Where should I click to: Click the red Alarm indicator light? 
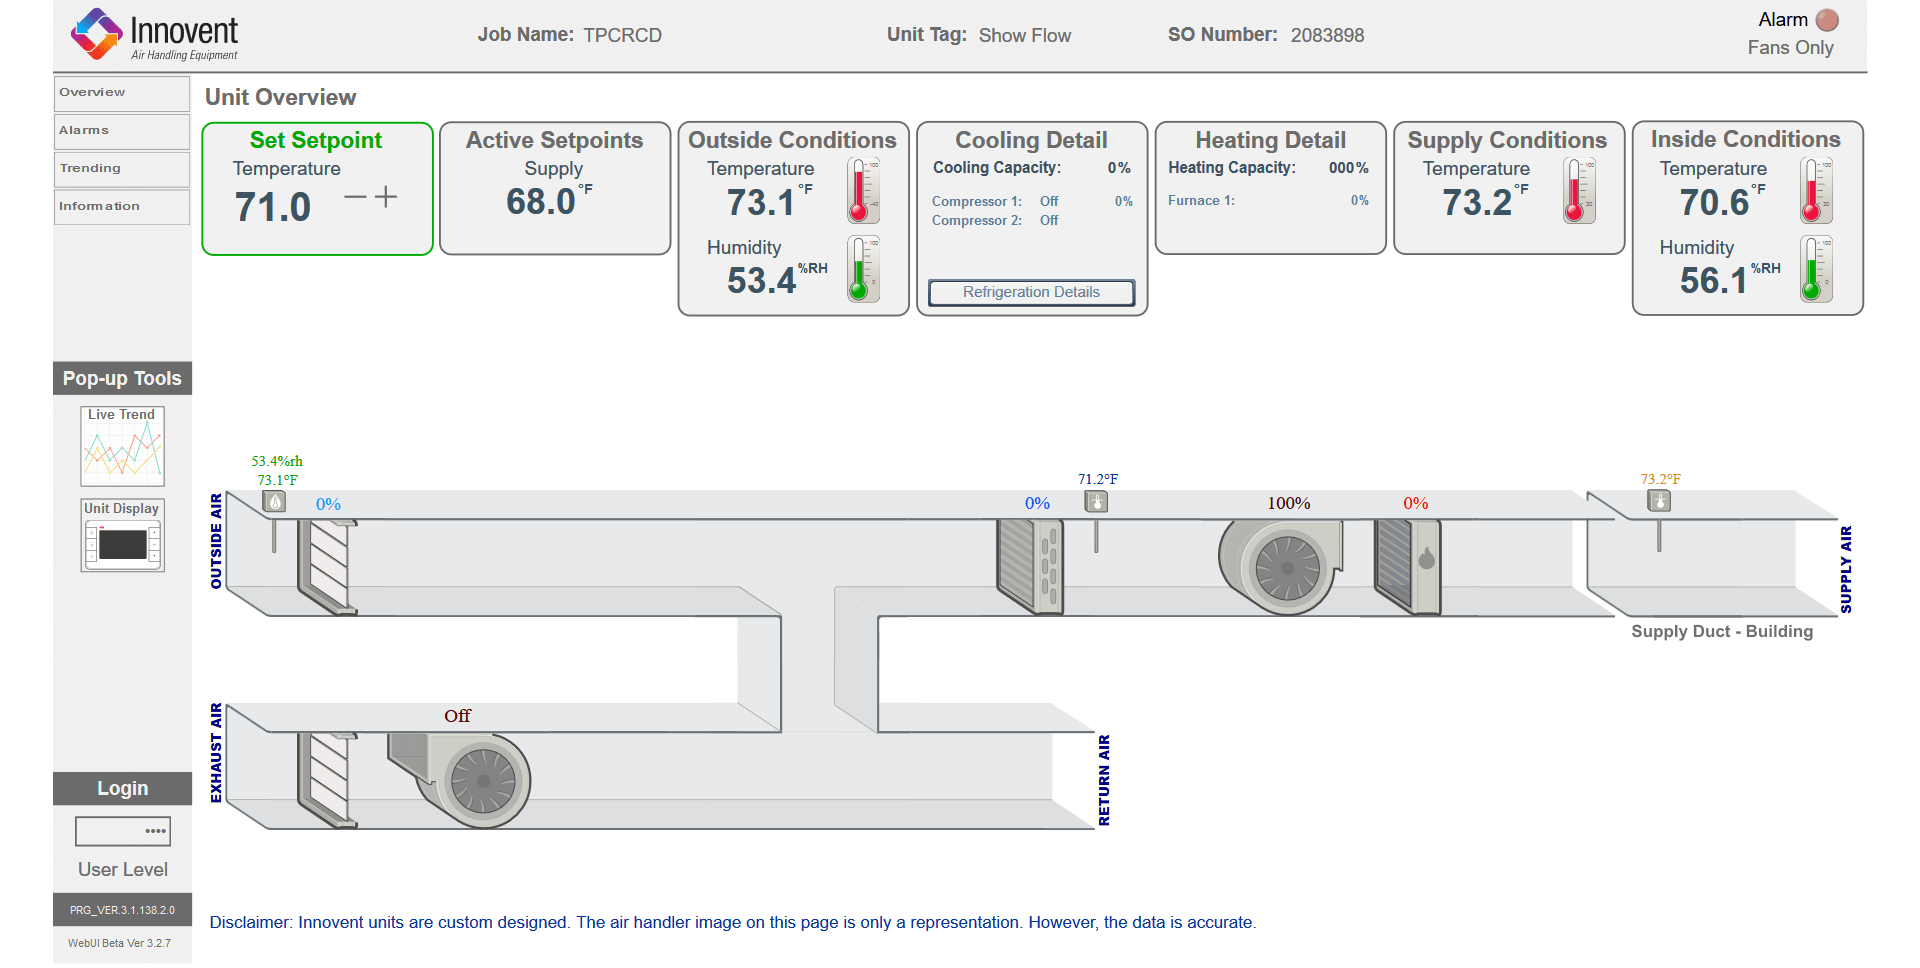tap(1827, 20)
